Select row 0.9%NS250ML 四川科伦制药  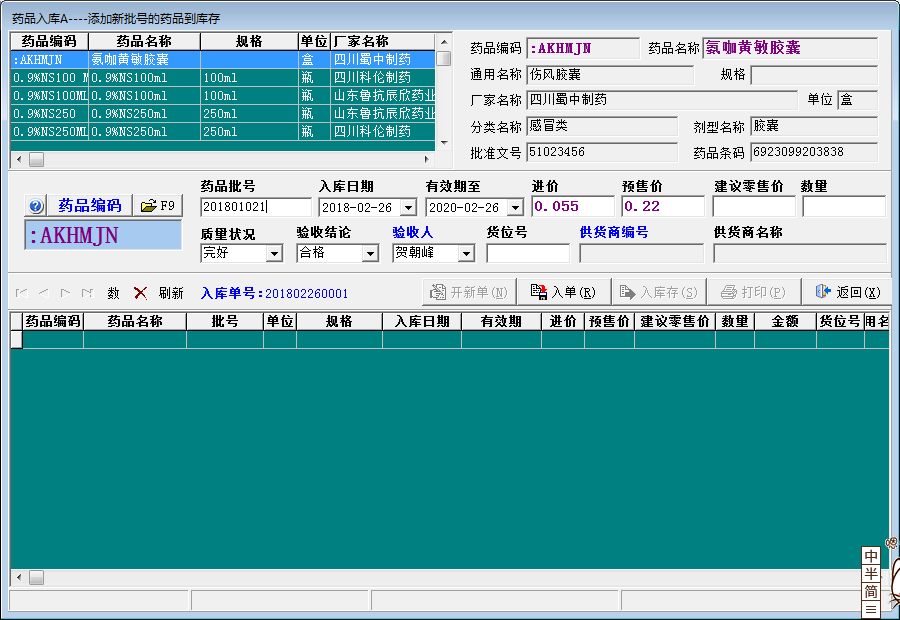223,131
